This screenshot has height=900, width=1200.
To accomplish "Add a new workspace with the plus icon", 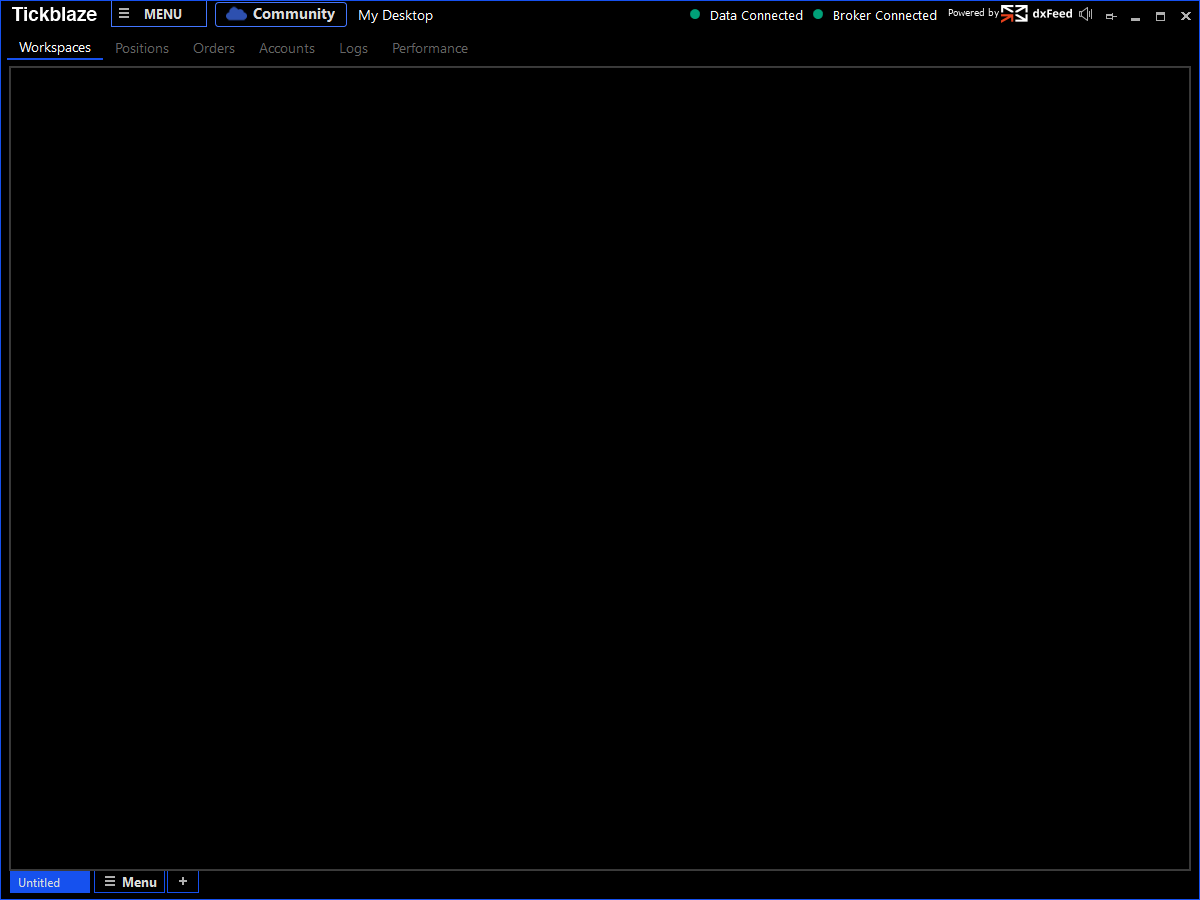I will coord(182,881).
